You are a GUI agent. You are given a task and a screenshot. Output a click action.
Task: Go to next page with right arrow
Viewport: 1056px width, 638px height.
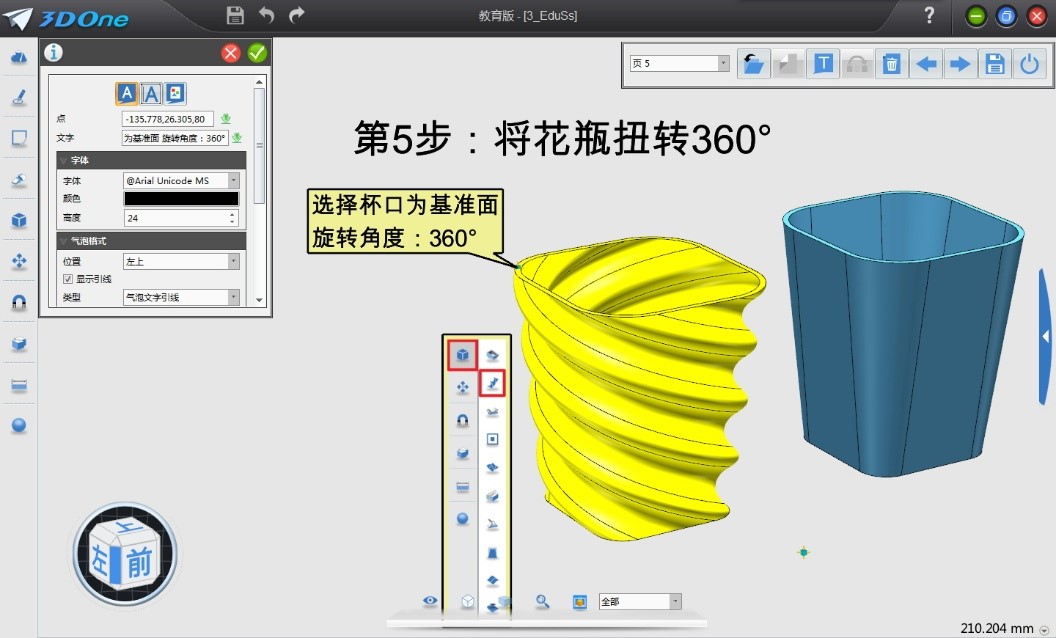coord(960,64)
